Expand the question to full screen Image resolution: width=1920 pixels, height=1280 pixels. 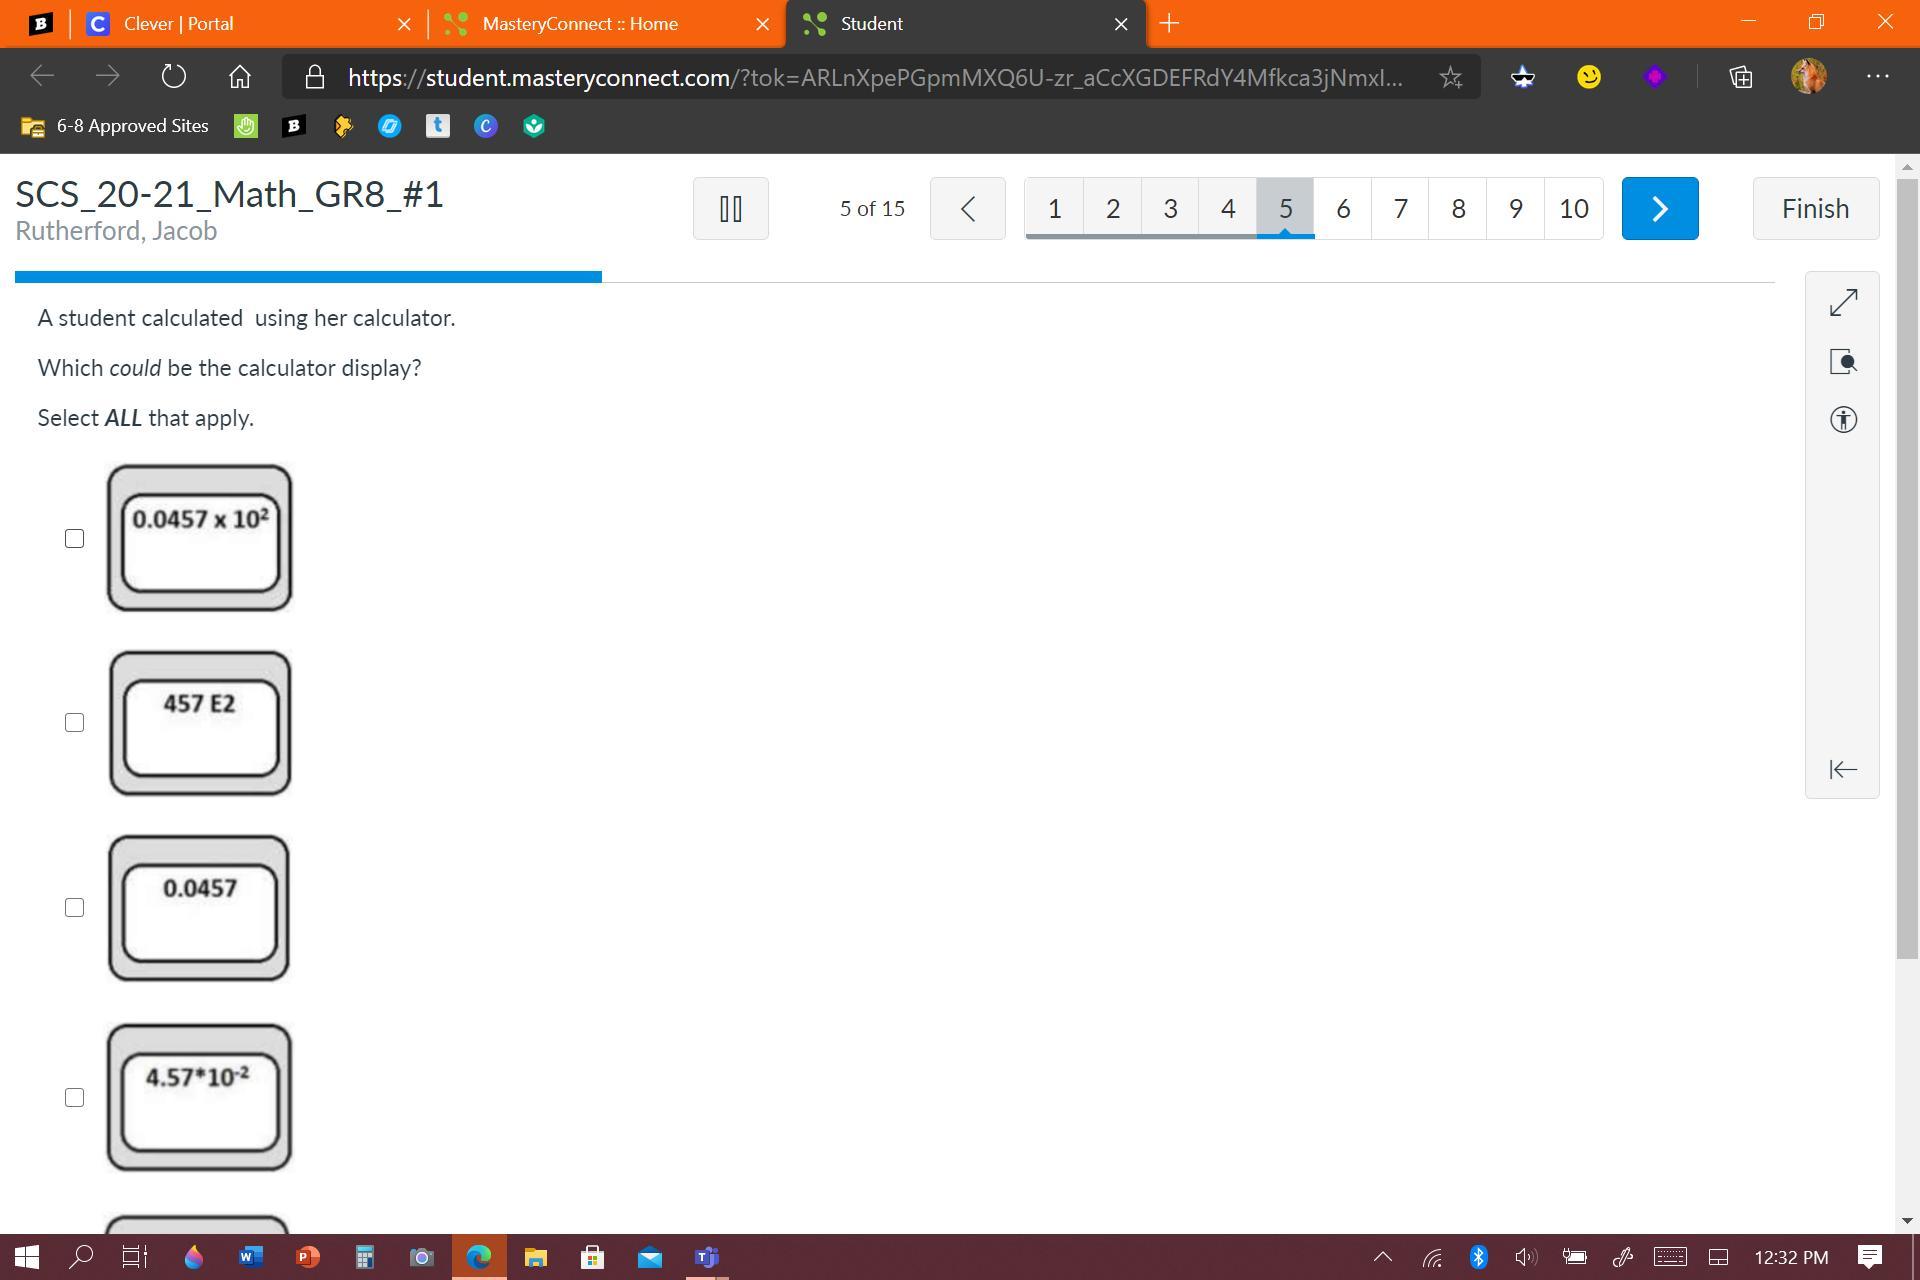[x=1843, y=302]
